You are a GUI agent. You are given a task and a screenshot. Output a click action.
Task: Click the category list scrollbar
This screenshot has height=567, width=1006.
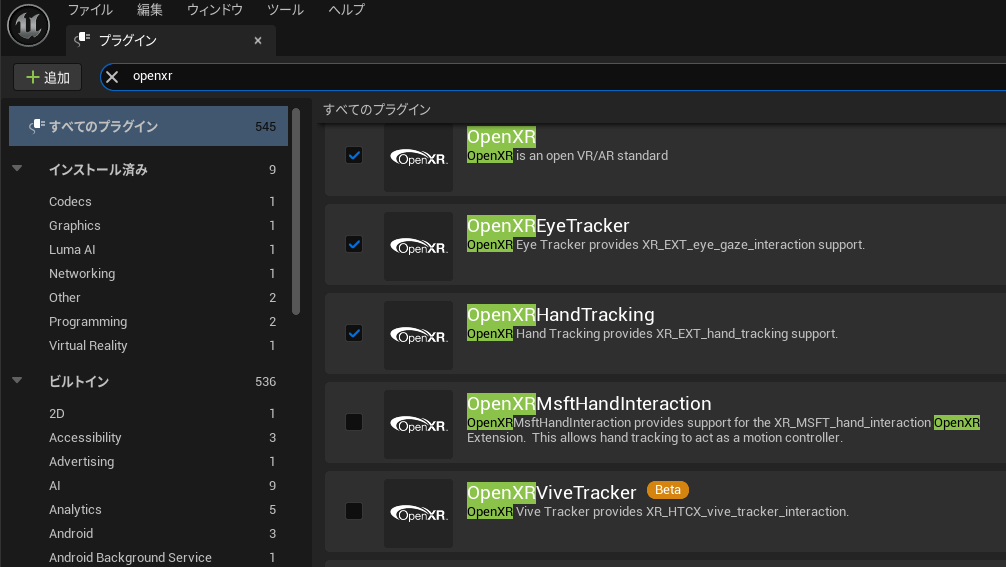[296, 212]
